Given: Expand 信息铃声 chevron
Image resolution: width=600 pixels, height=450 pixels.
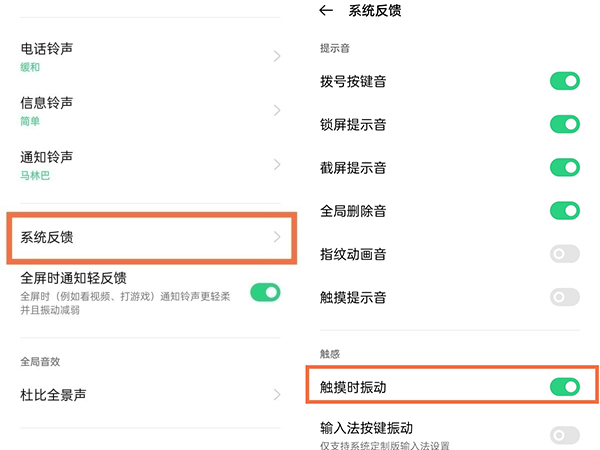Looking at the screenshot, I should click(277, 110).
